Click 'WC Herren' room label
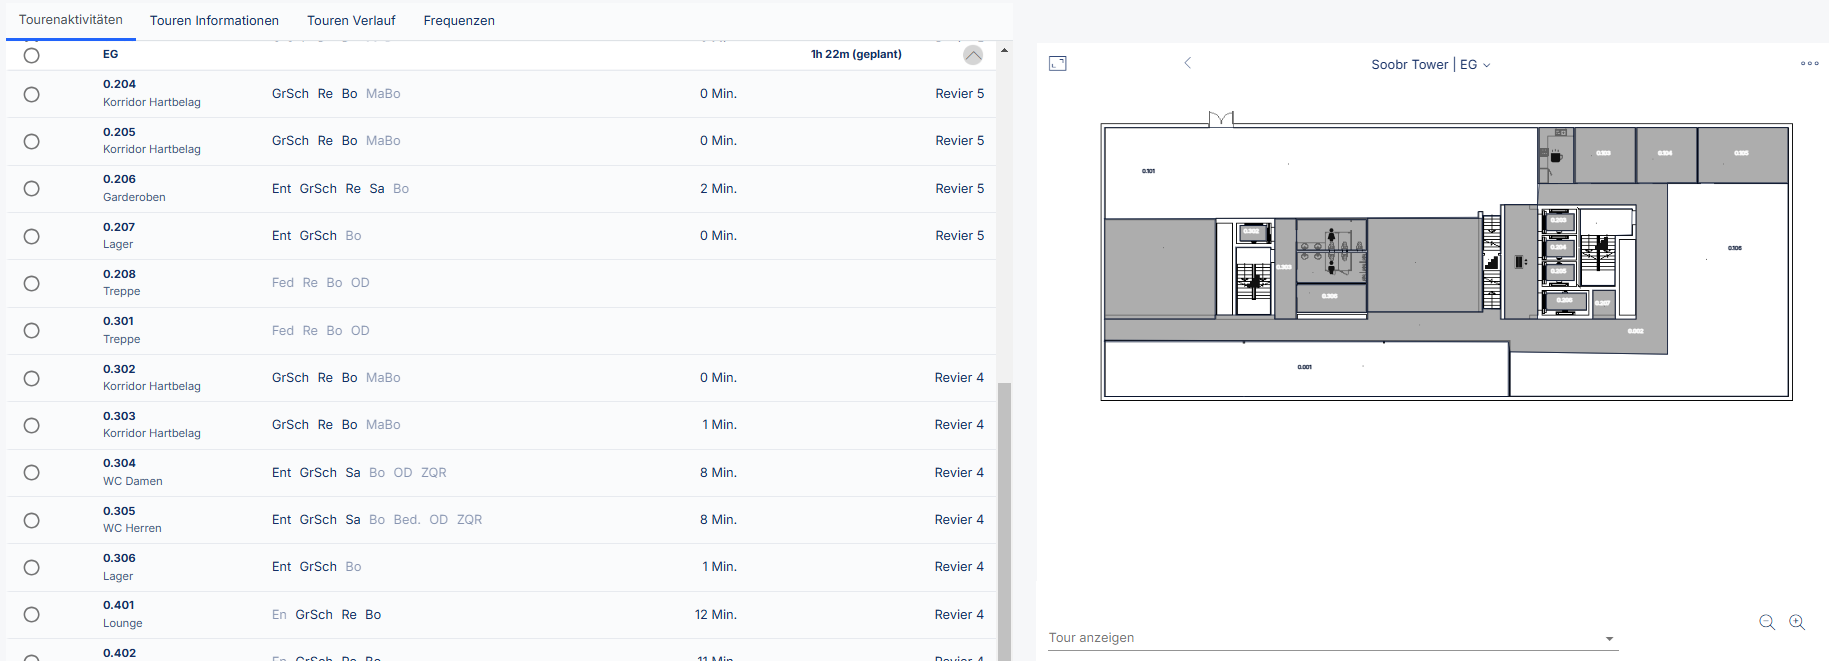This screenshot has height=661, width=1829. tap(132, 528)
